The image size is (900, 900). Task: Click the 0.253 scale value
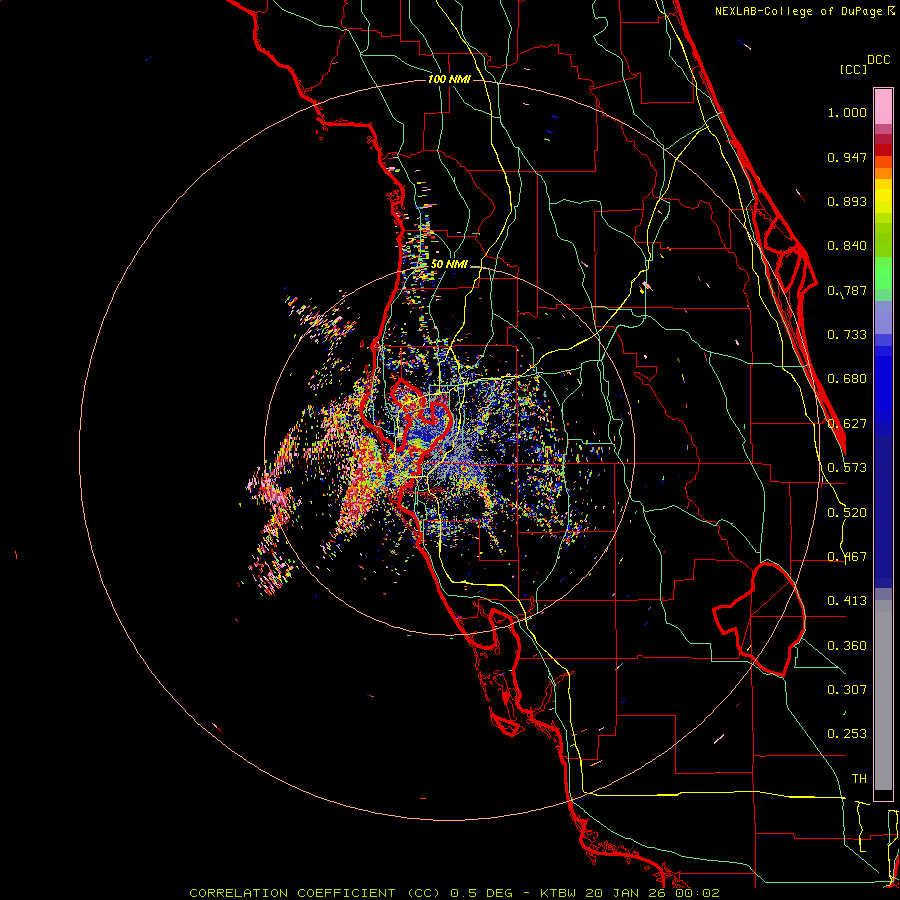(x=847, y=734)
